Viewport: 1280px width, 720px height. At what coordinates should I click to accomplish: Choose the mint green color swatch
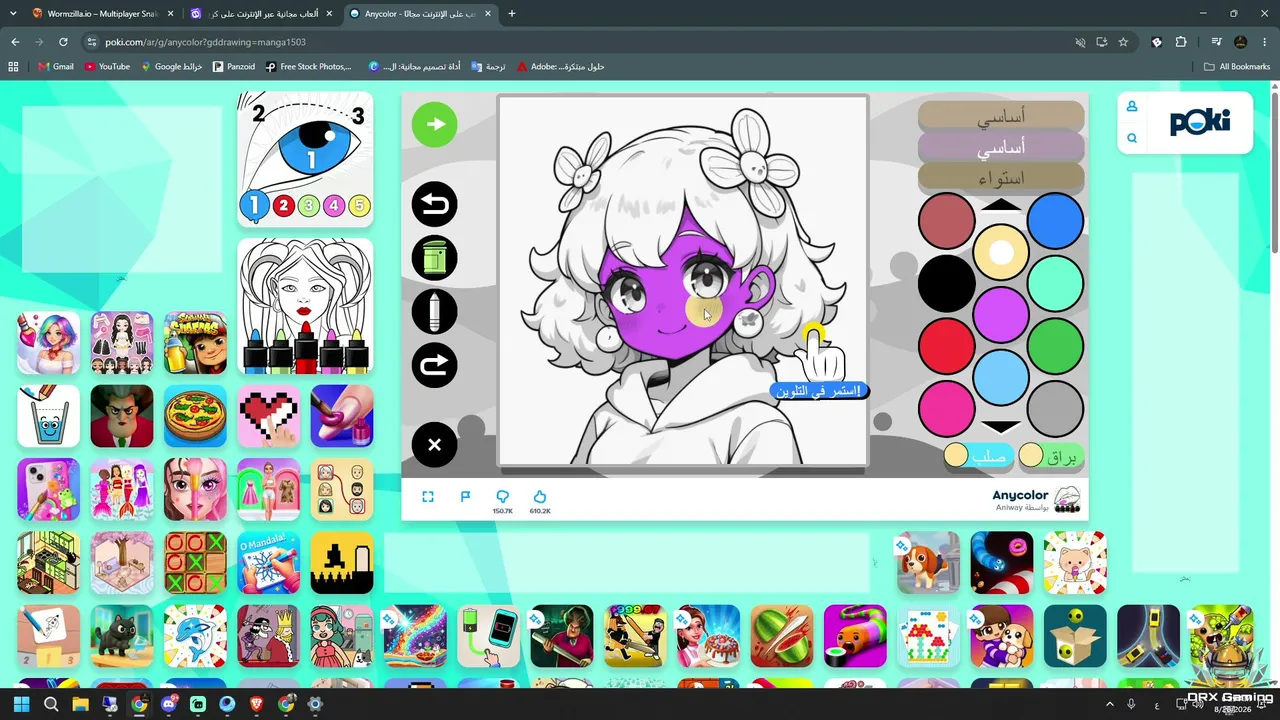1055,284
